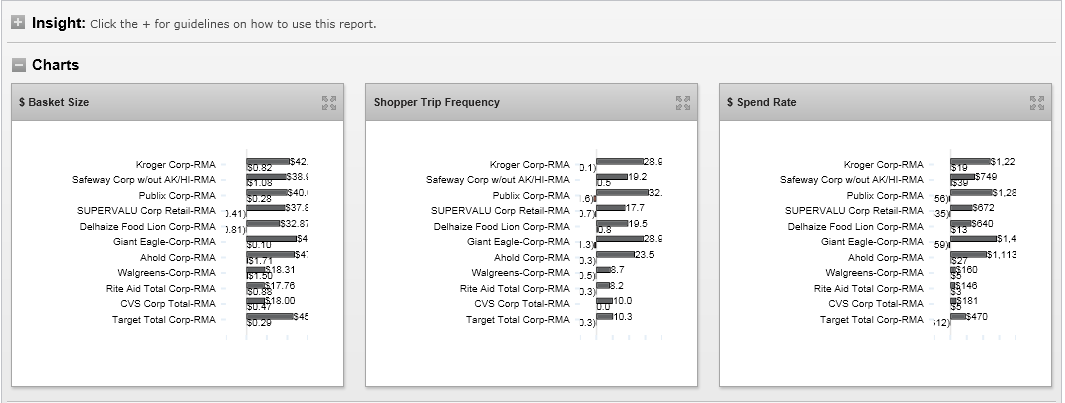1065x403 pixels.
Task: Expand the Insight section with the plus icon
Action: [x=18, y=23]
